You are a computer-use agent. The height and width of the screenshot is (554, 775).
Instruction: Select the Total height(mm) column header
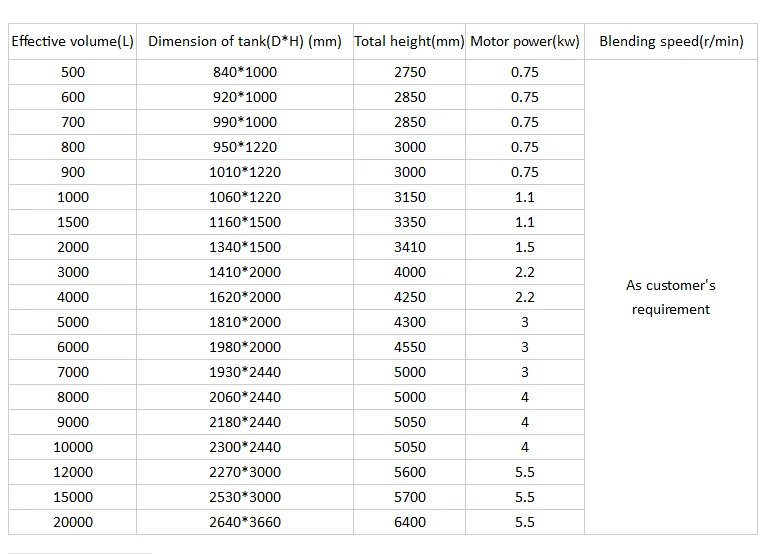click(x=409, y=42)
